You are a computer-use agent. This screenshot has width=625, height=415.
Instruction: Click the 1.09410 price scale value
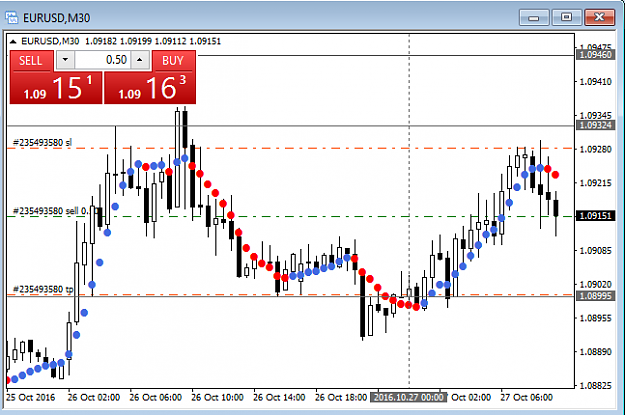click(x=596, y=82)
